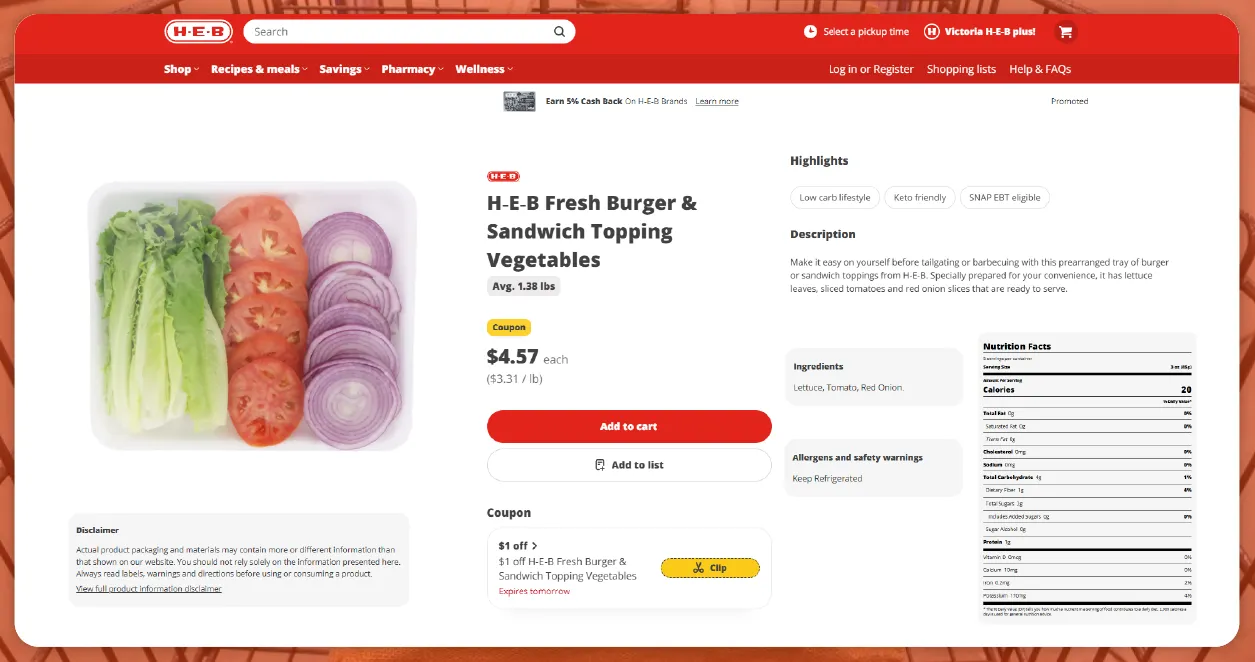Image resolution: width=1255 pixels, height=662 pixels.
Task: Click the search magnifier icon
Action: (x=560, y=32)
